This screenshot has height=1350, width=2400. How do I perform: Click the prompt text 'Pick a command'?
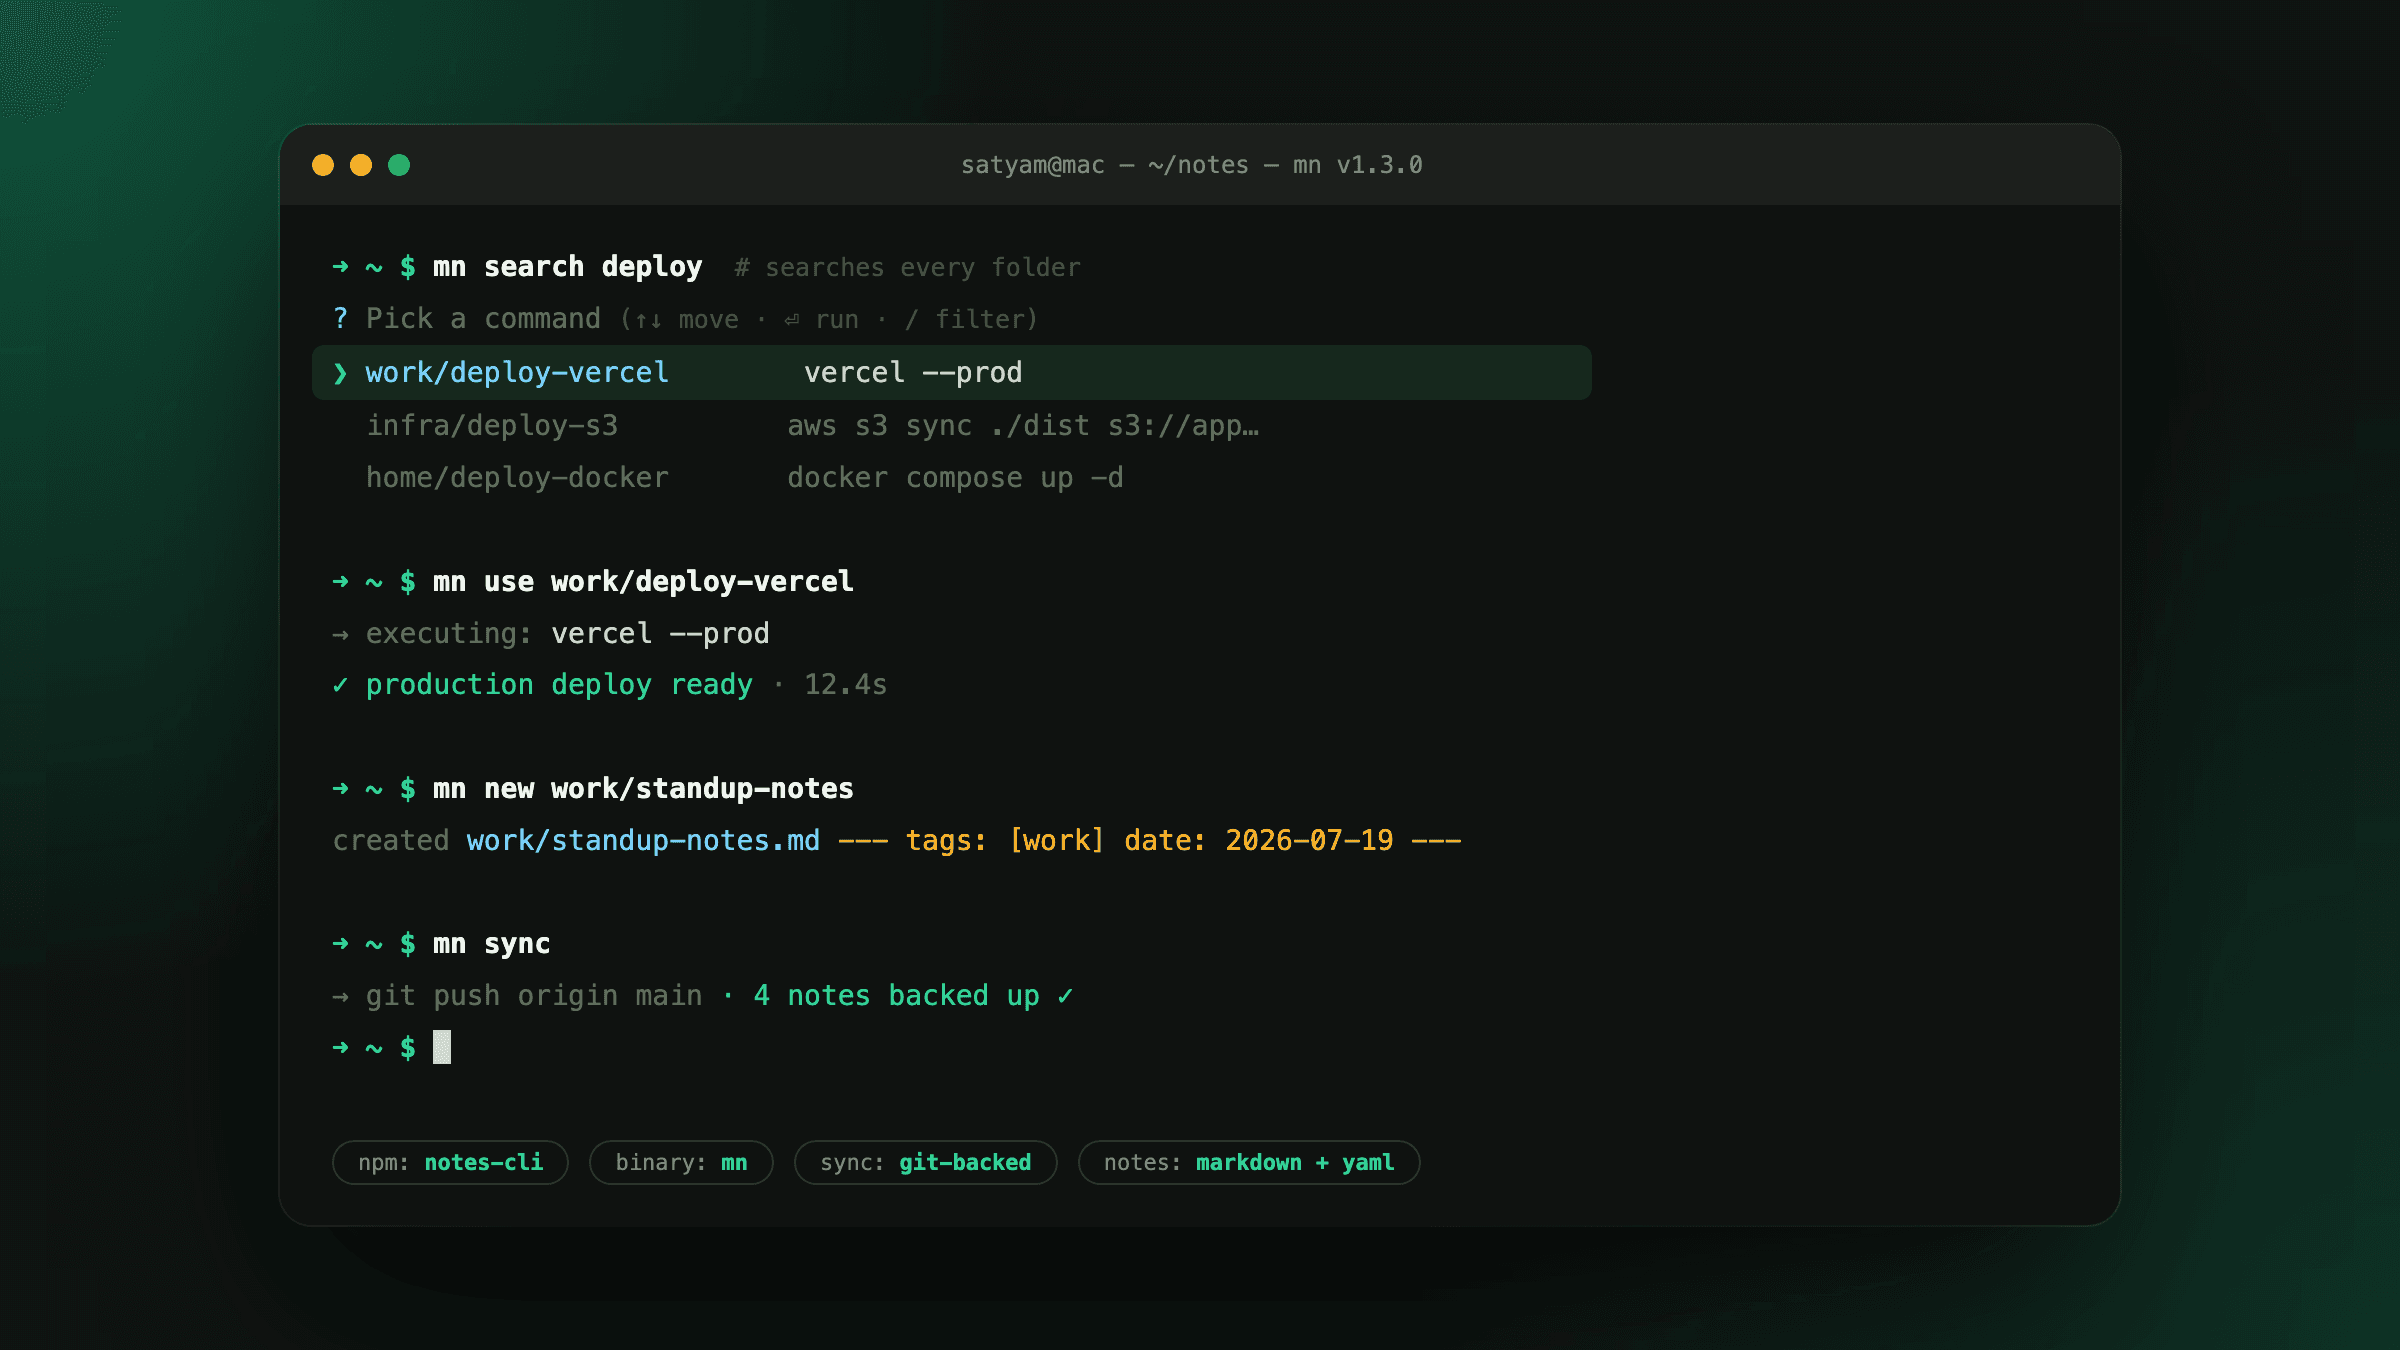click(483, 319)
